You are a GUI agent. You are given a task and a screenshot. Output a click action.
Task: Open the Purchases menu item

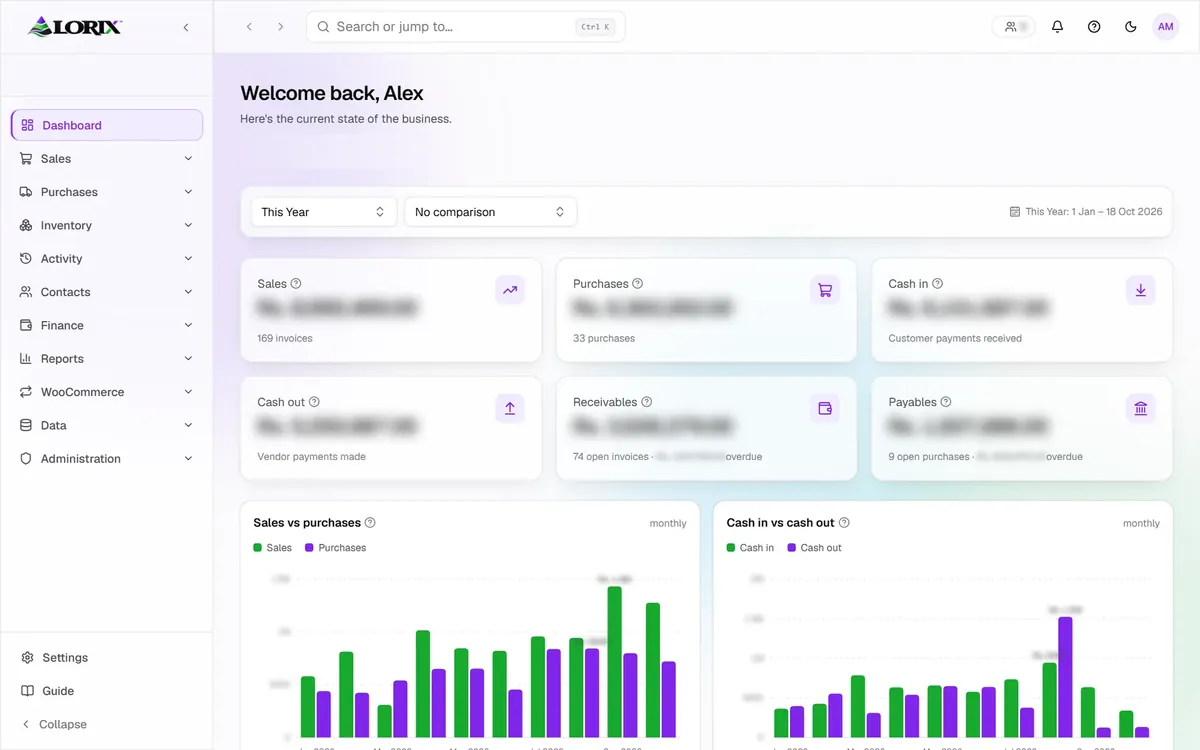tap(107, 192)
